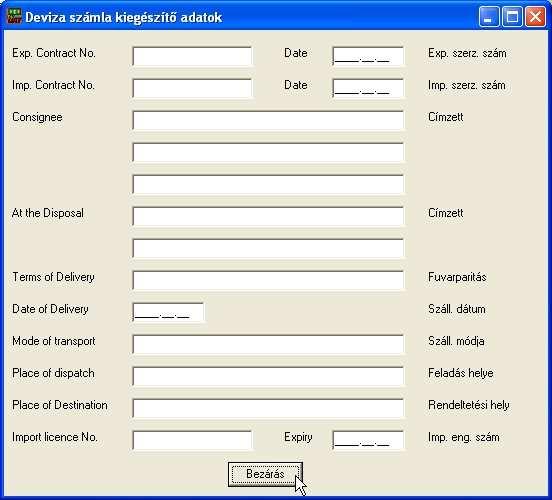Click the Date of Delivery date field
The width and height of the screenshot is (552, 500).
(x=168, y=312)
